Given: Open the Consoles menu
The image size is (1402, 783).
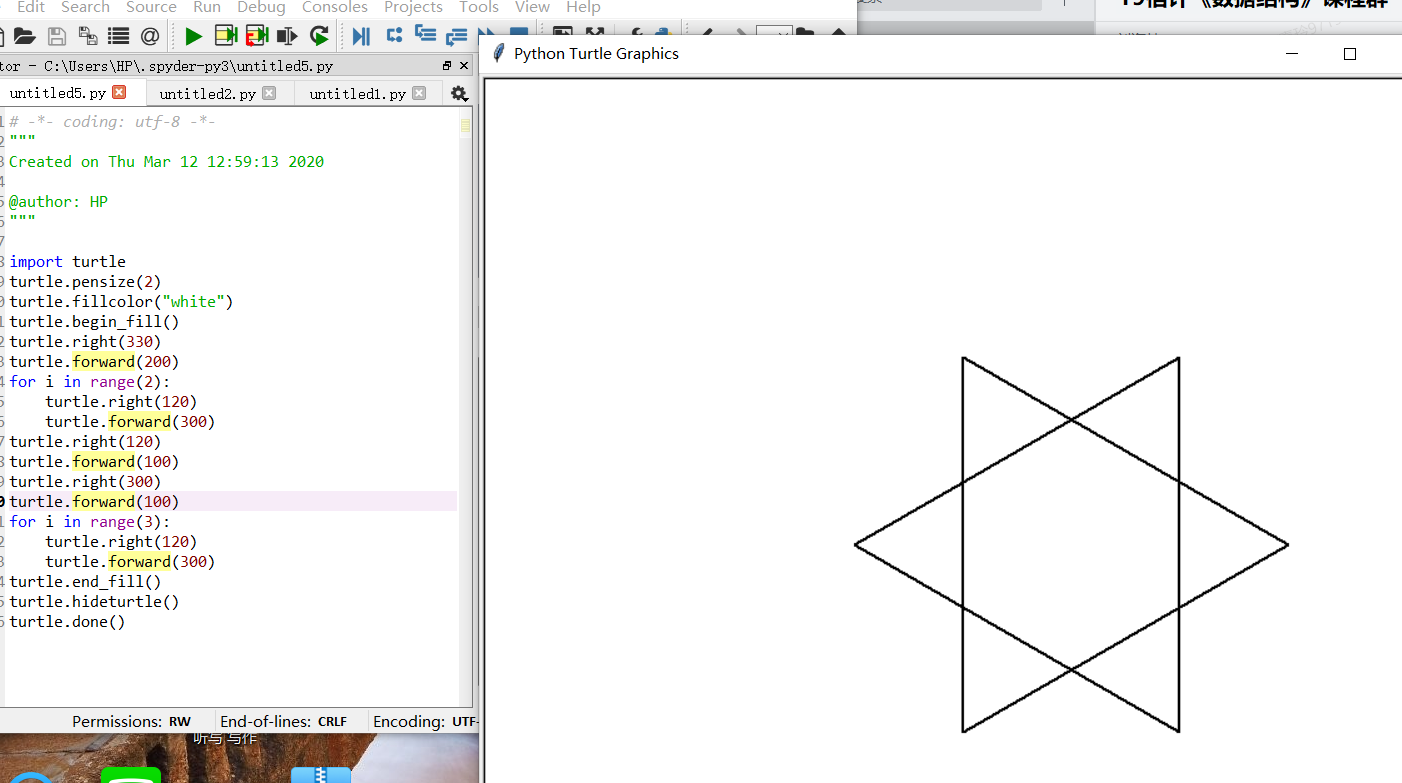Looking at the screenshot, I should [x=335, y=7].
